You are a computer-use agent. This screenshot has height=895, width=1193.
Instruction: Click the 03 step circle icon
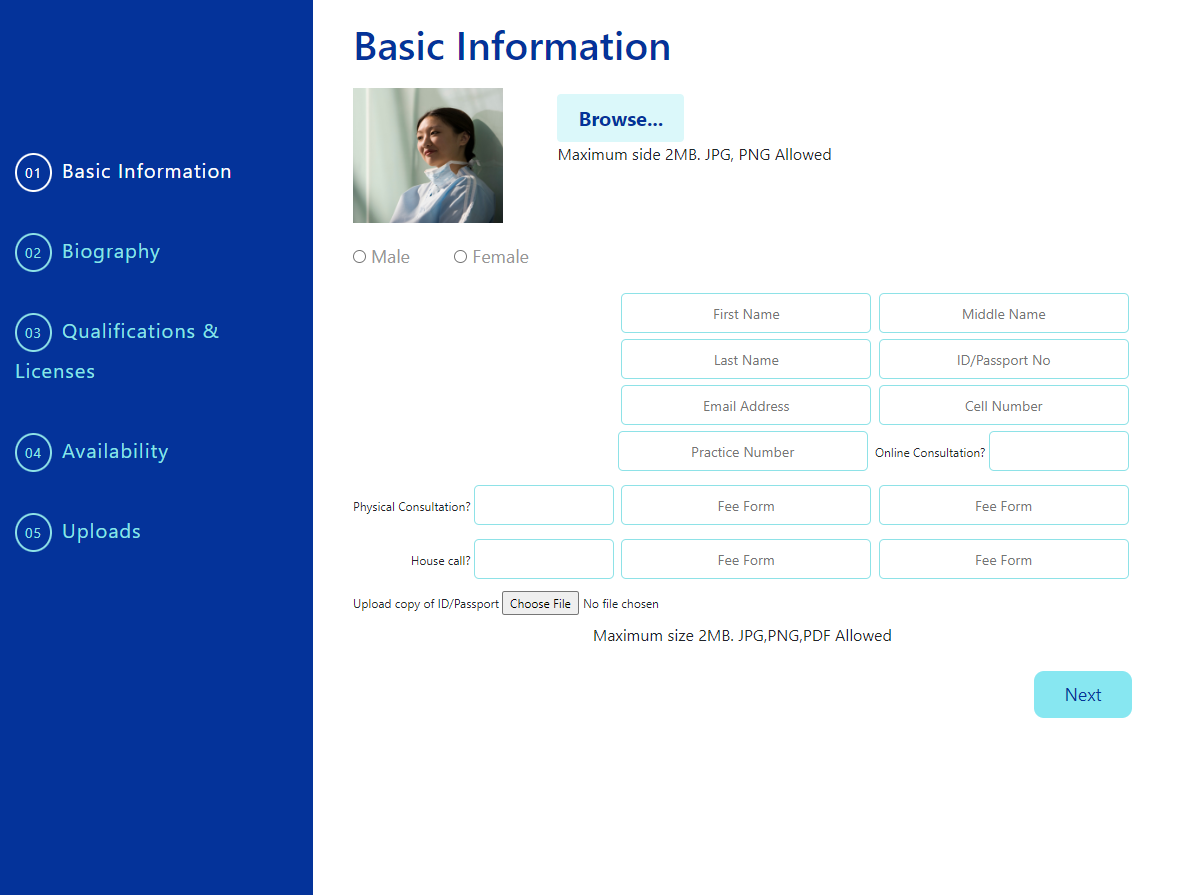33,333
